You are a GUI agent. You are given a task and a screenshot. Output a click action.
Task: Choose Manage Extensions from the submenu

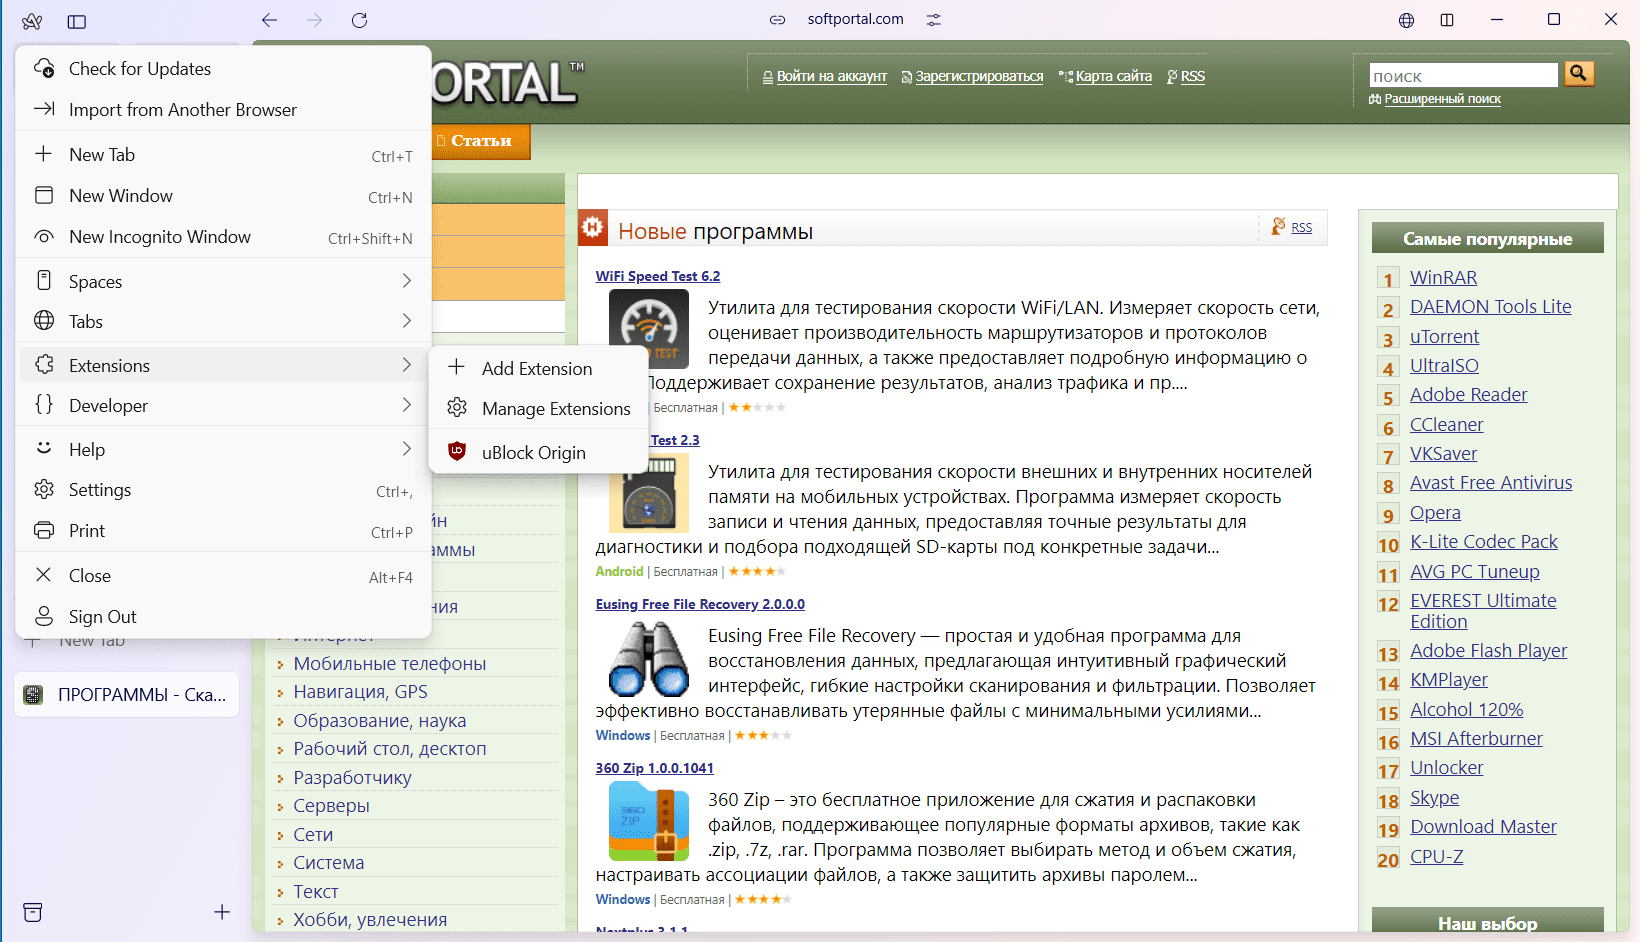coord(539,408)
